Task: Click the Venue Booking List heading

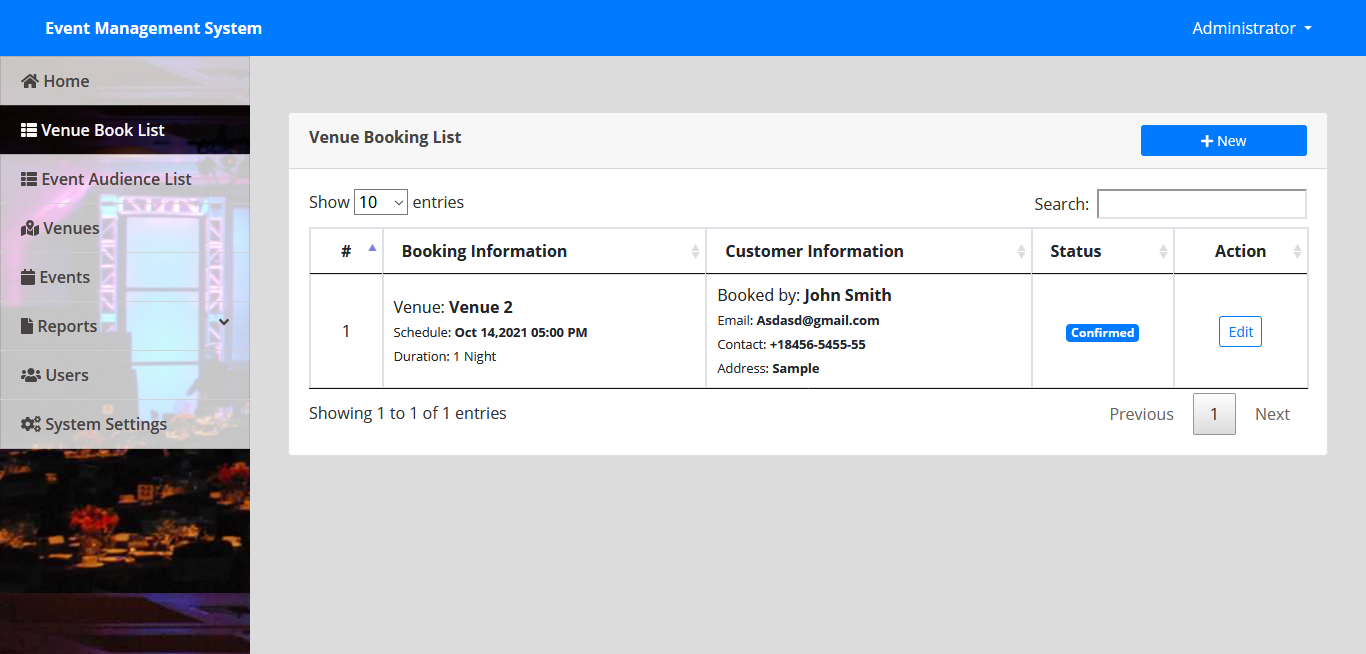Action: pyautogui.click(x=385, y=137)
